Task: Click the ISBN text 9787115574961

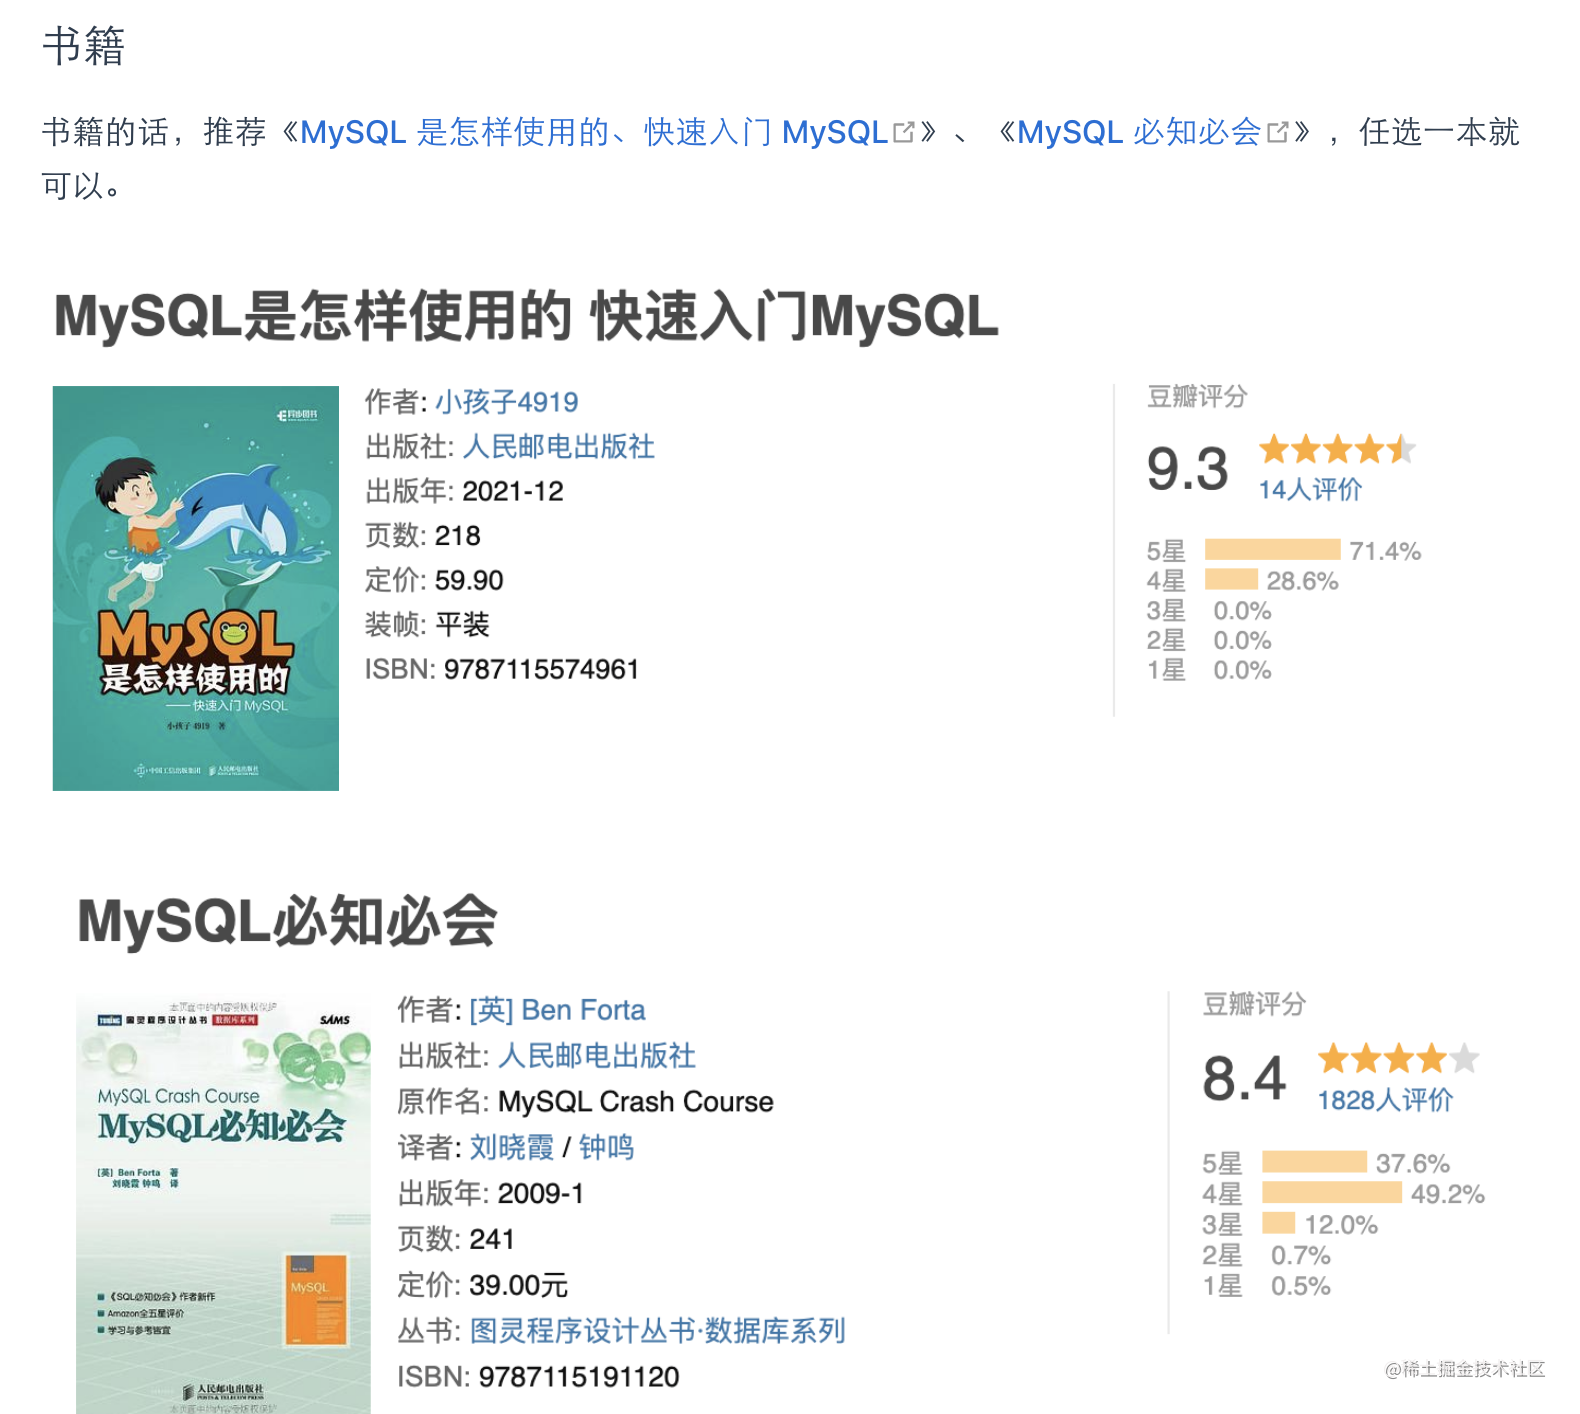Action: [x=541, y=669]
